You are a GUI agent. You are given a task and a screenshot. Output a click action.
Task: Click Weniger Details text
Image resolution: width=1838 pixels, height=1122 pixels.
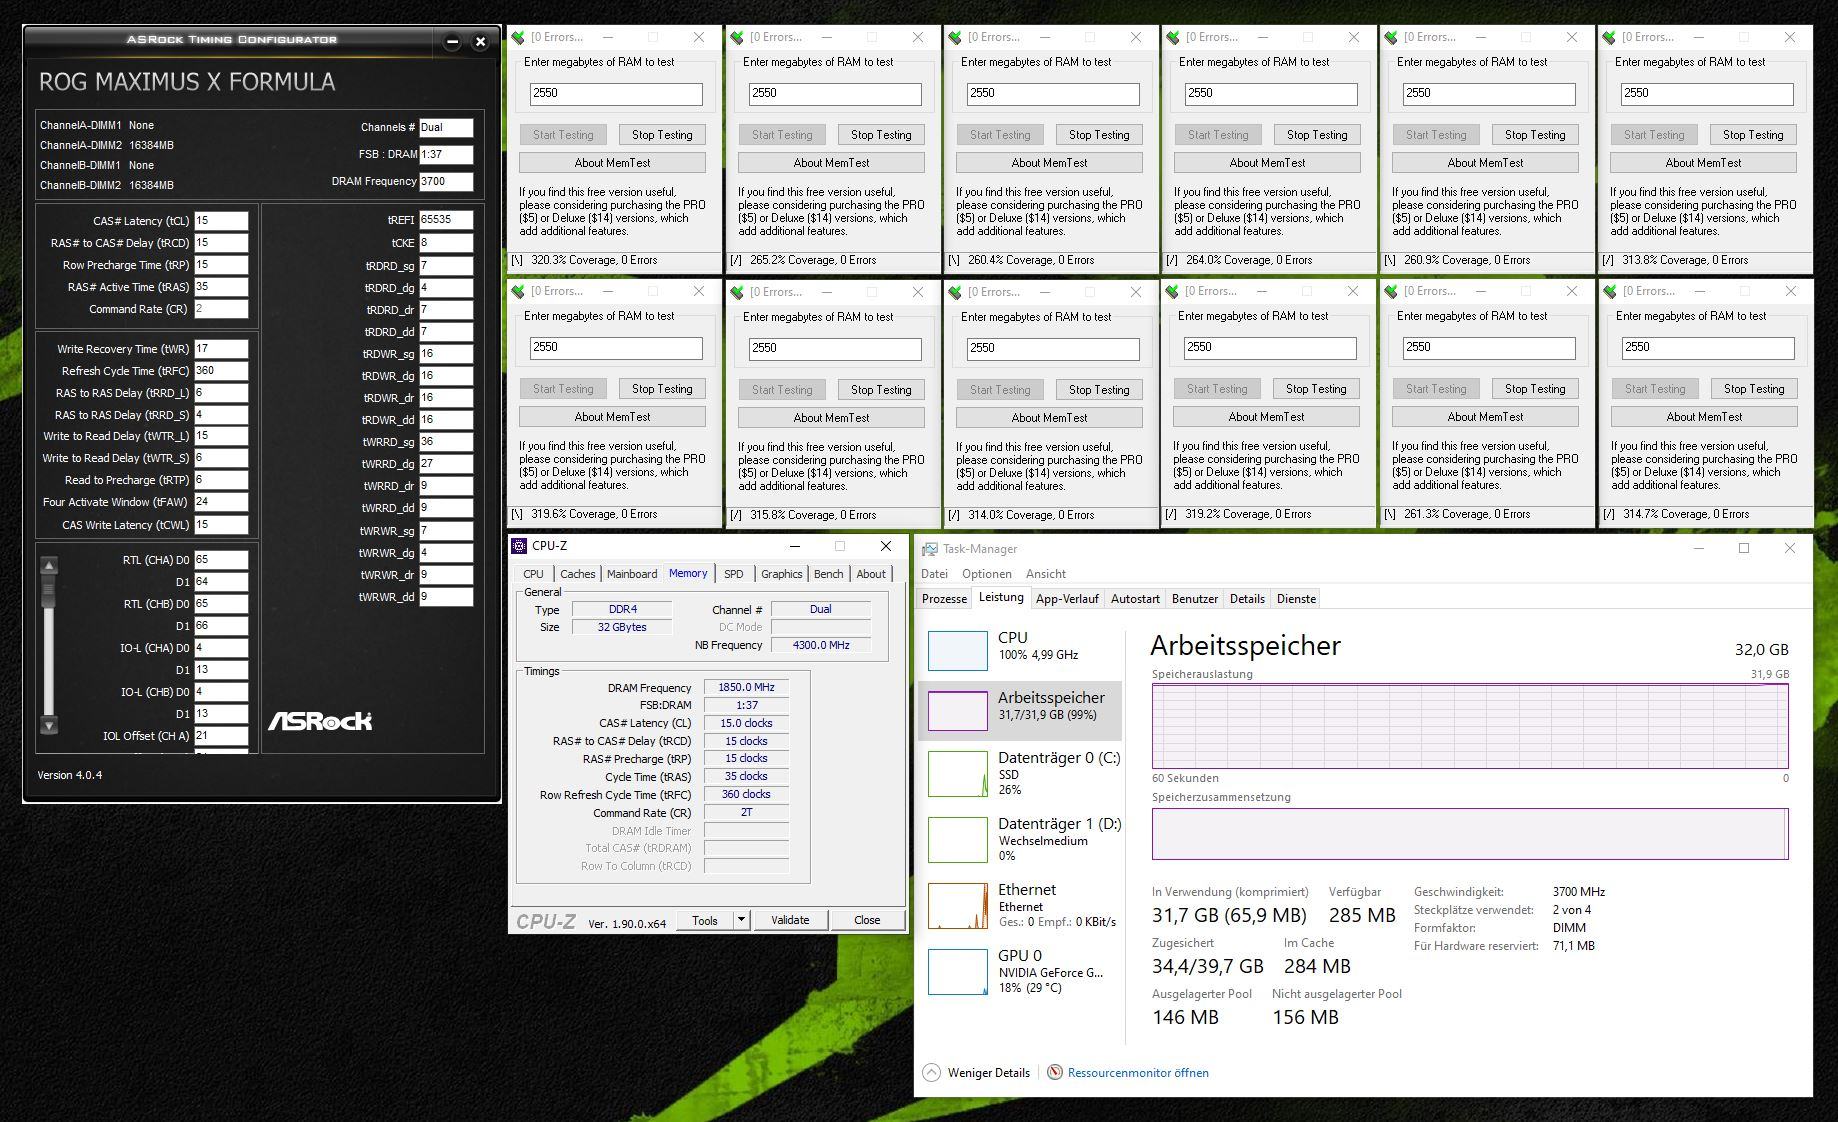tap(989, 1073)
